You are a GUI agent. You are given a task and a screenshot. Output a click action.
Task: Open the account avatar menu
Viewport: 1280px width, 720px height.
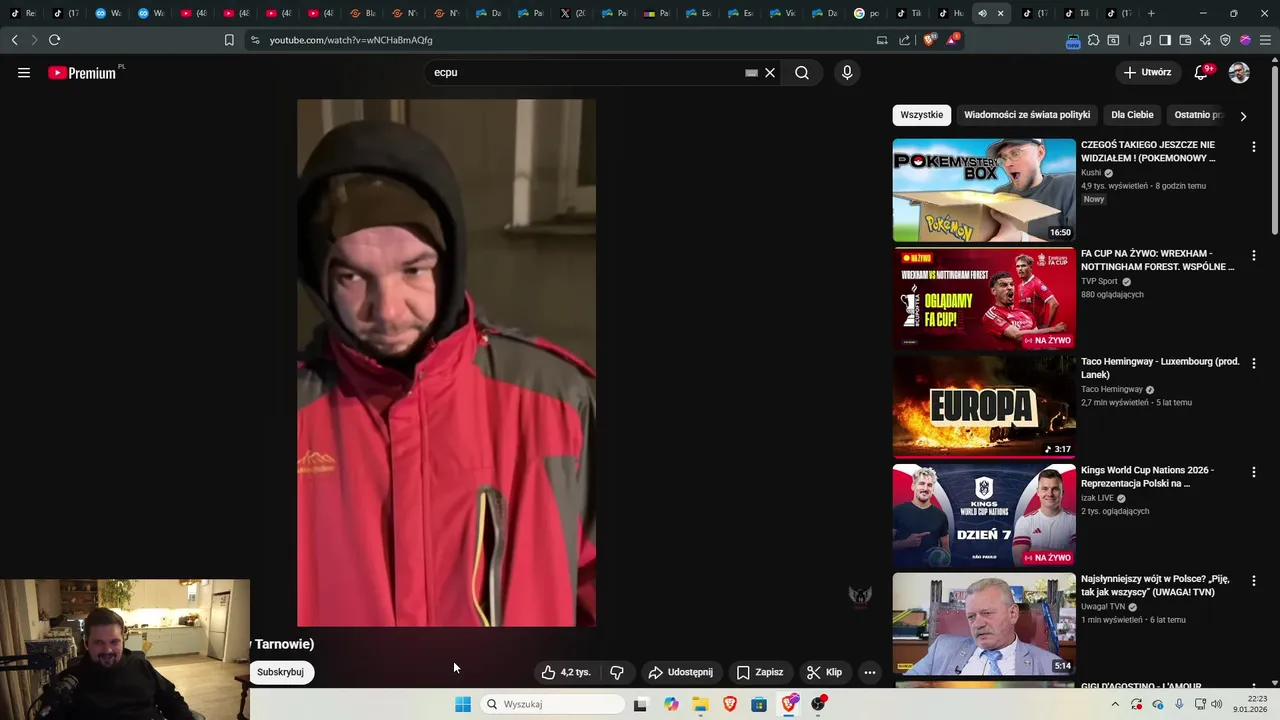click(1239, 73)
